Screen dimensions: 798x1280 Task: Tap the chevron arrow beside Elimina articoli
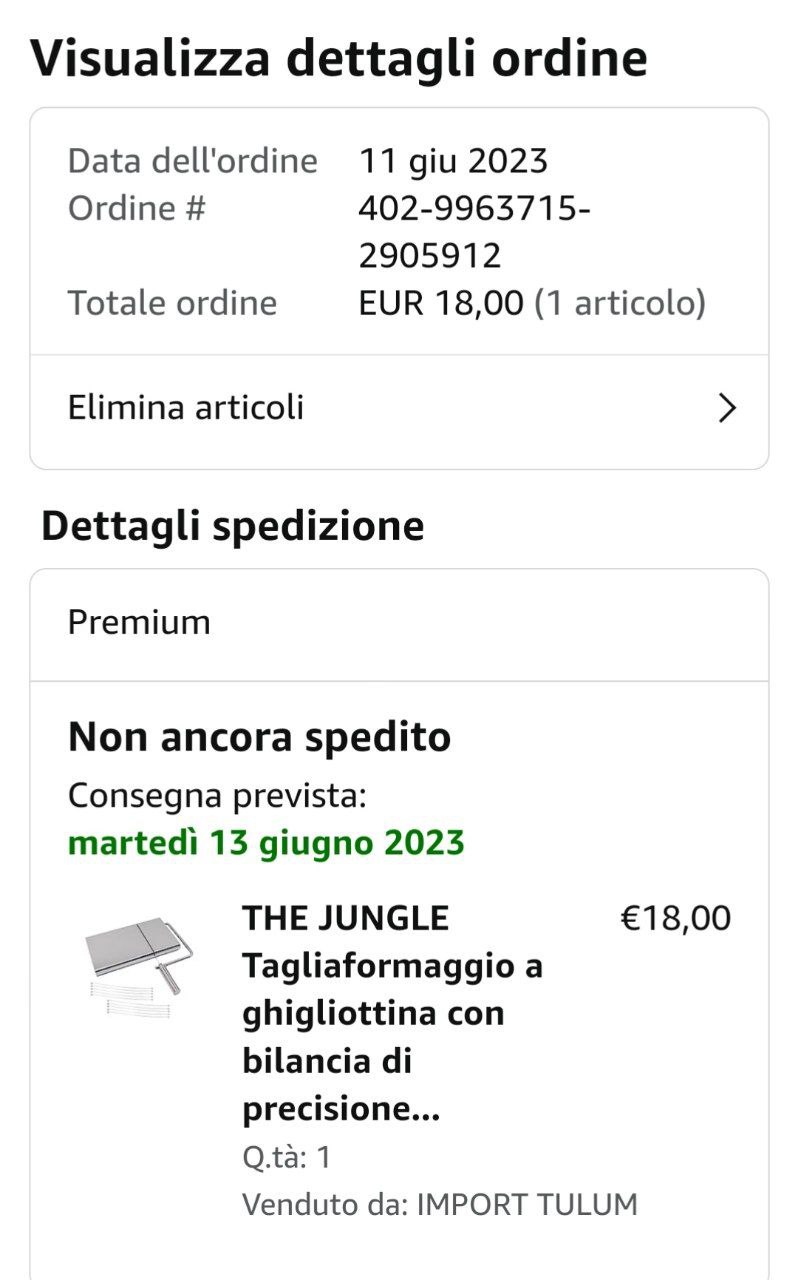tap(728, 408)
